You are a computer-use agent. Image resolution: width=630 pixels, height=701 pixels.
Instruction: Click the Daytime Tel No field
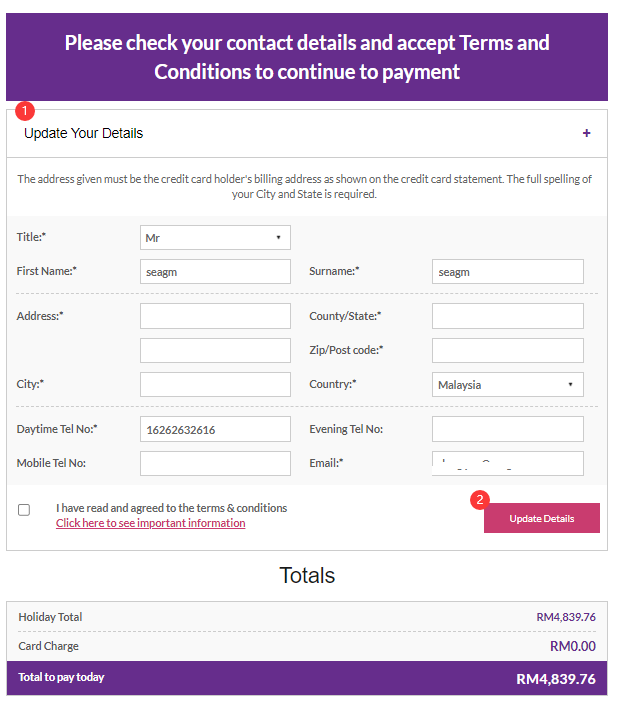(215, 429)
